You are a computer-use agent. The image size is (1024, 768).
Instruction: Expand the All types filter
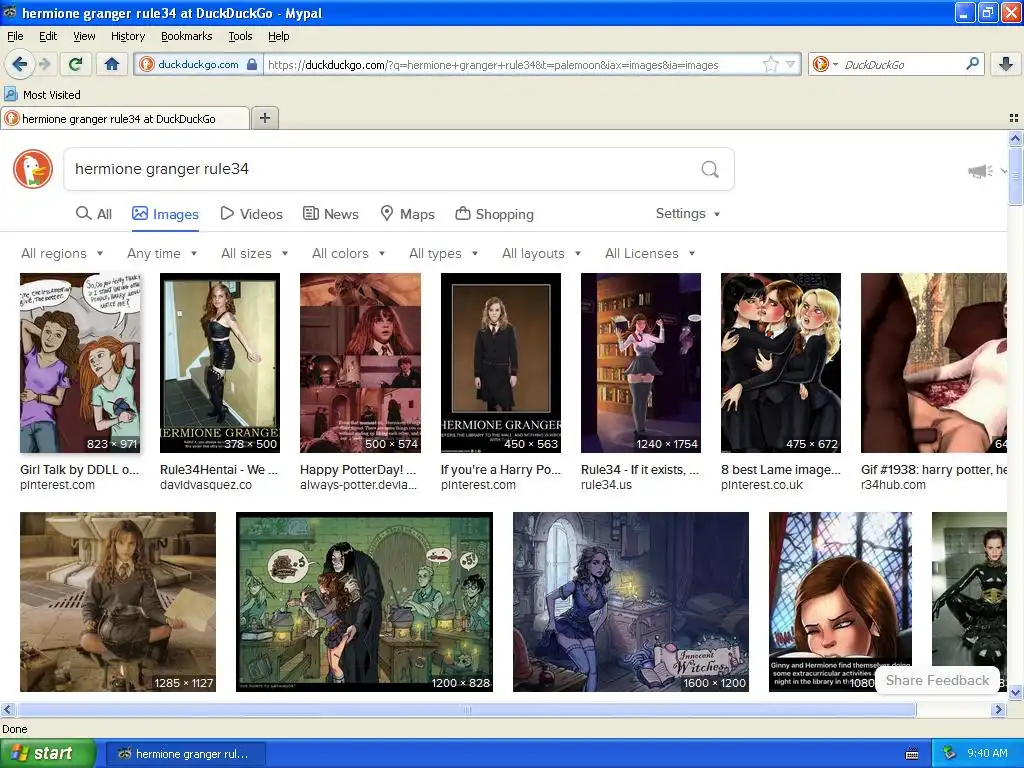coord(443,253)
